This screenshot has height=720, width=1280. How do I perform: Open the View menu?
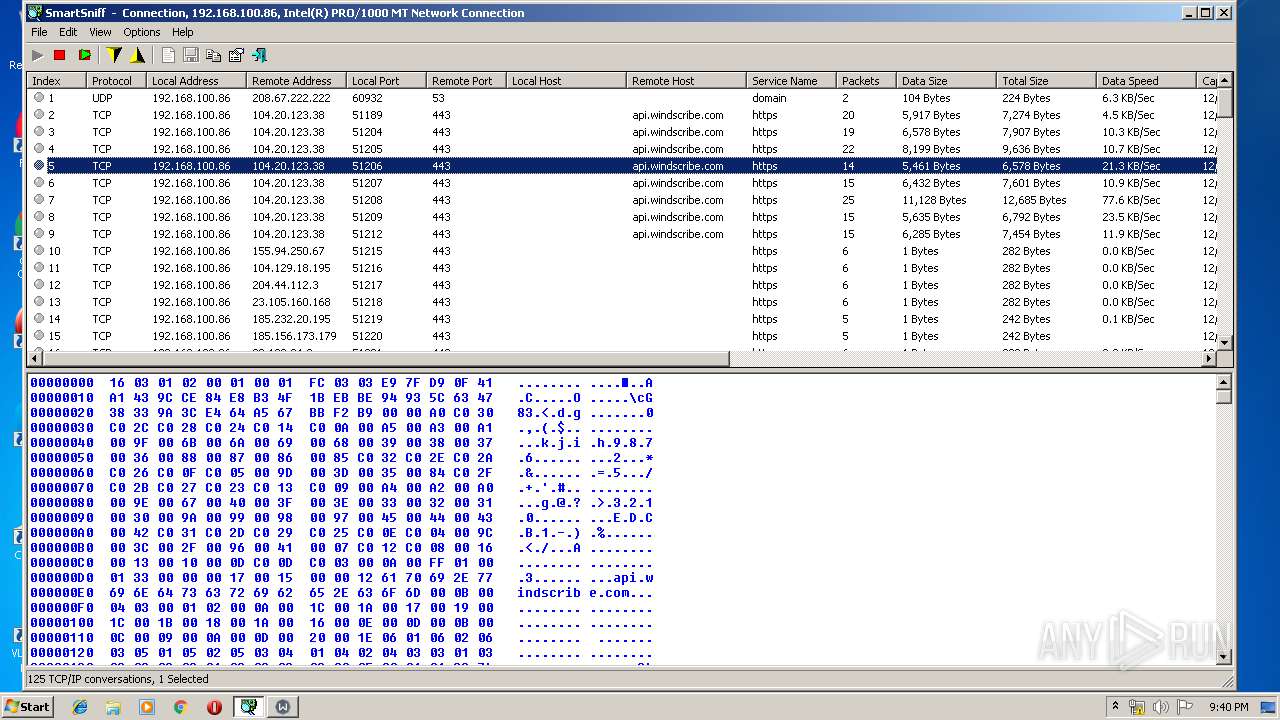[x=100, y=32]
